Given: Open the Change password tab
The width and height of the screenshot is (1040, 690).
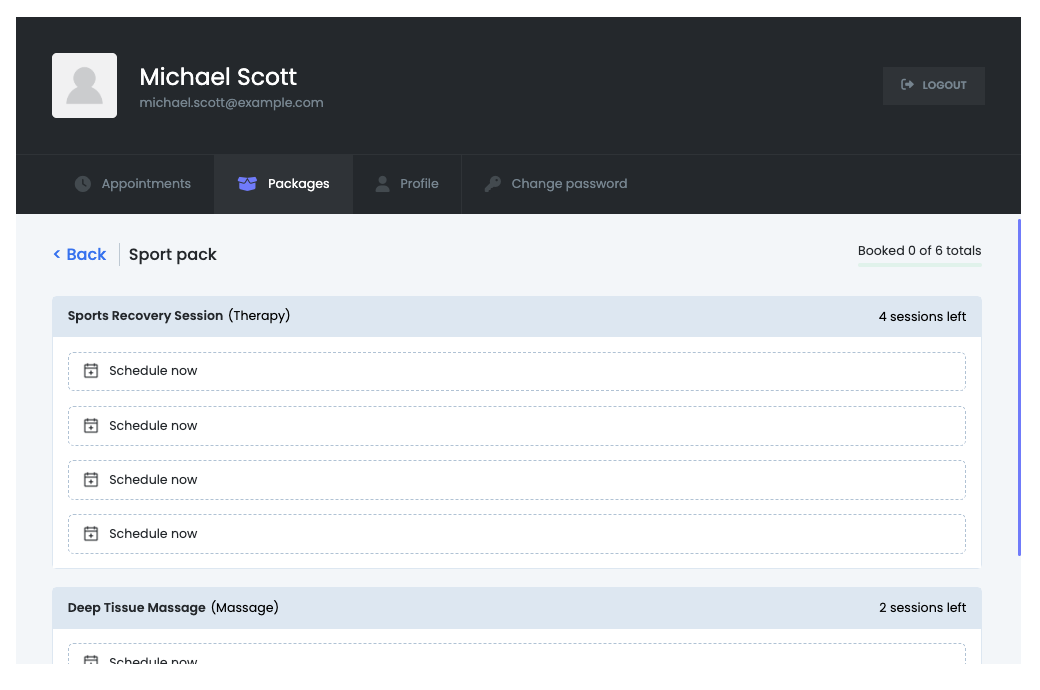Looking at the screenshot, I should [x=569, y=184].
